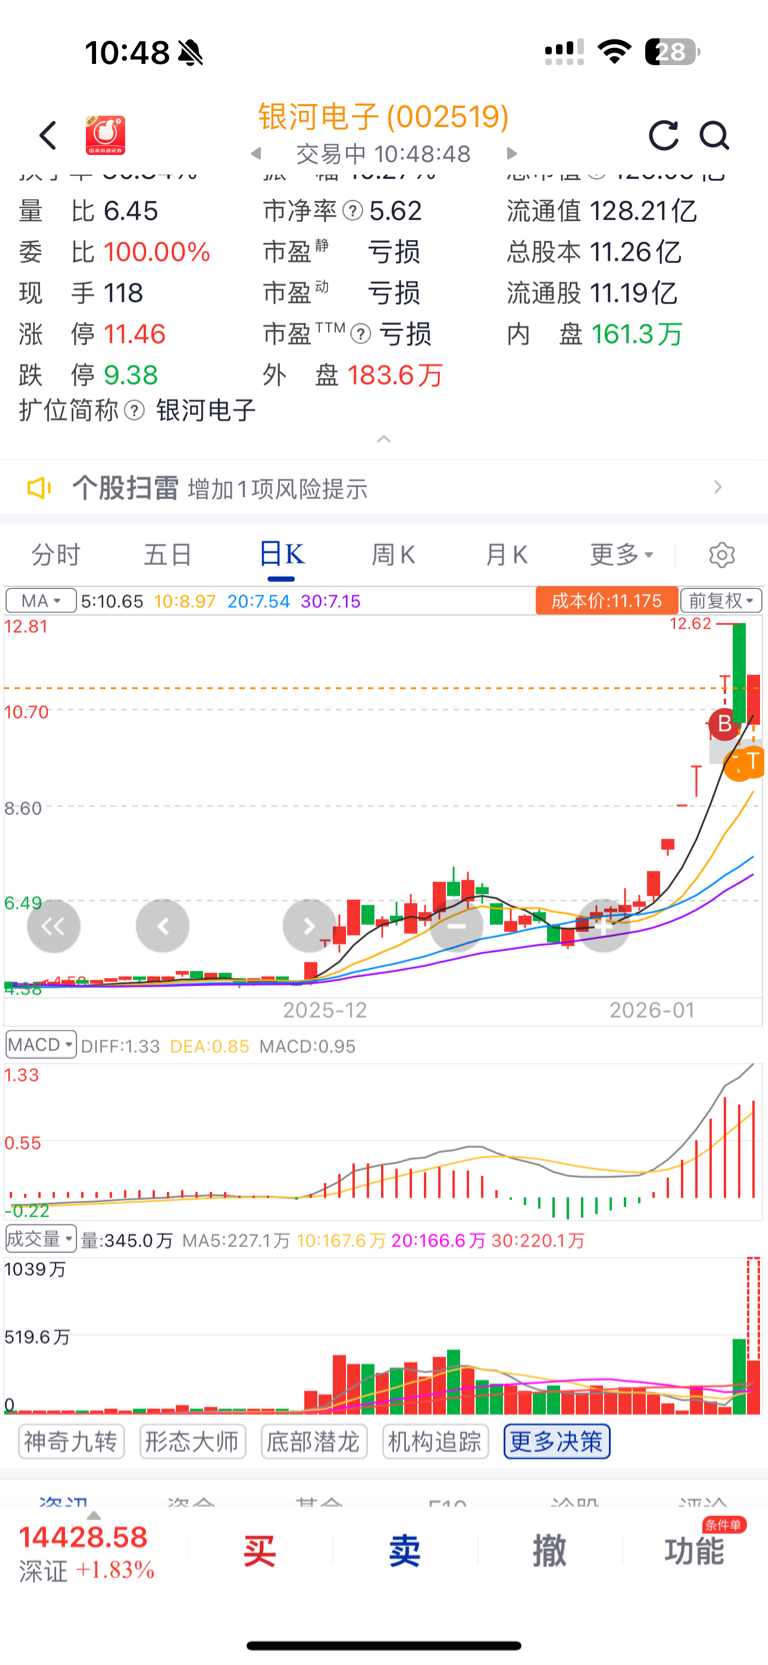Image resolution: width=768 pixels, height=1665 pixels.
Task: Tap the 委比 100.00% value
Action: coord(157,252)
